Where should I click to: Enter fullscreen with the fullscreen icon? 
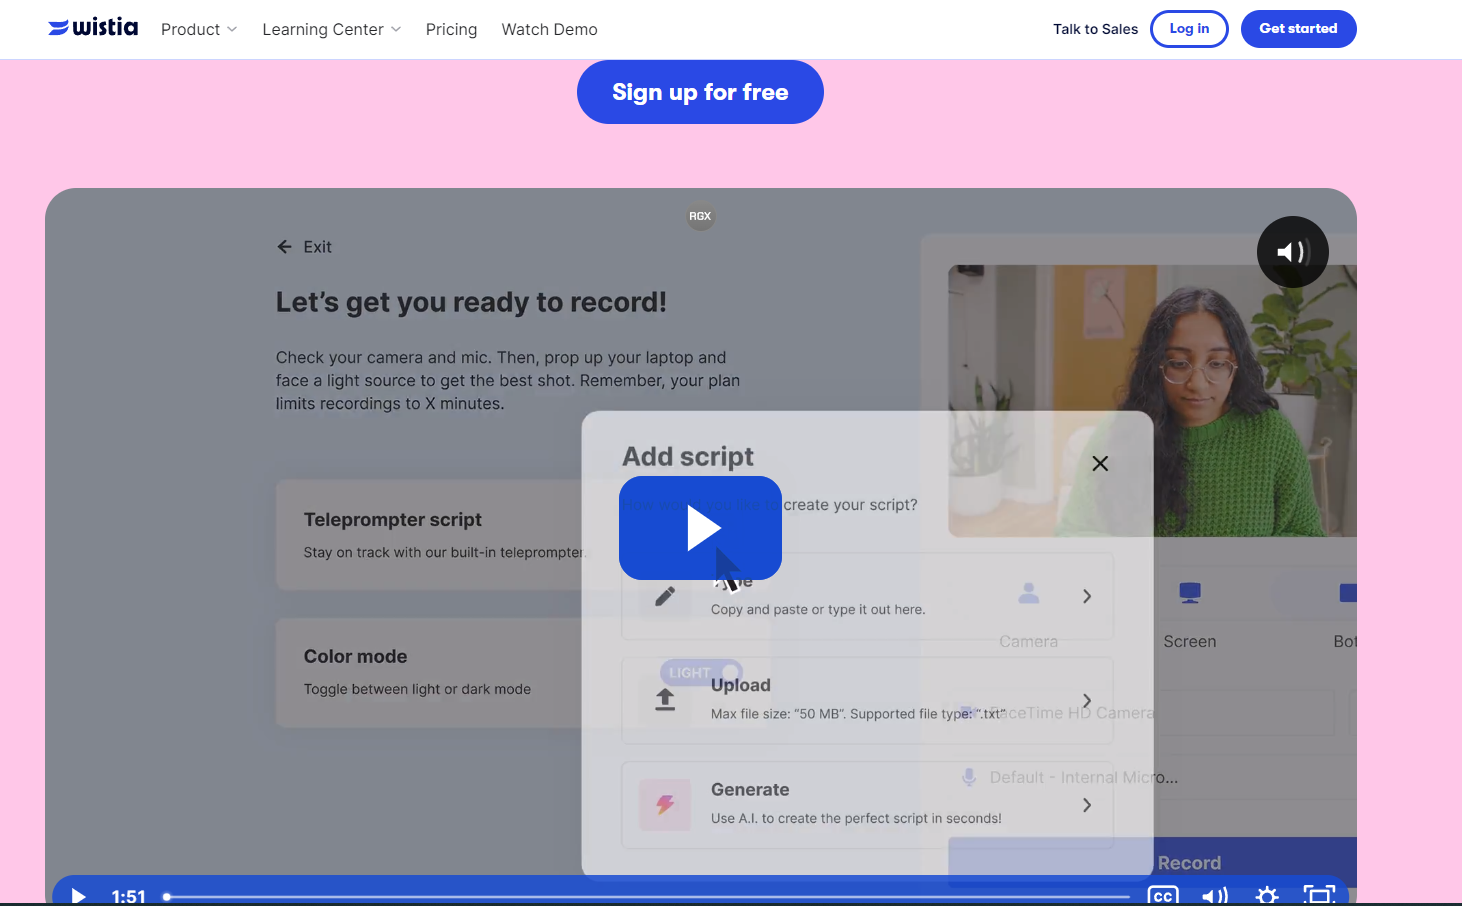[1319, 896]
